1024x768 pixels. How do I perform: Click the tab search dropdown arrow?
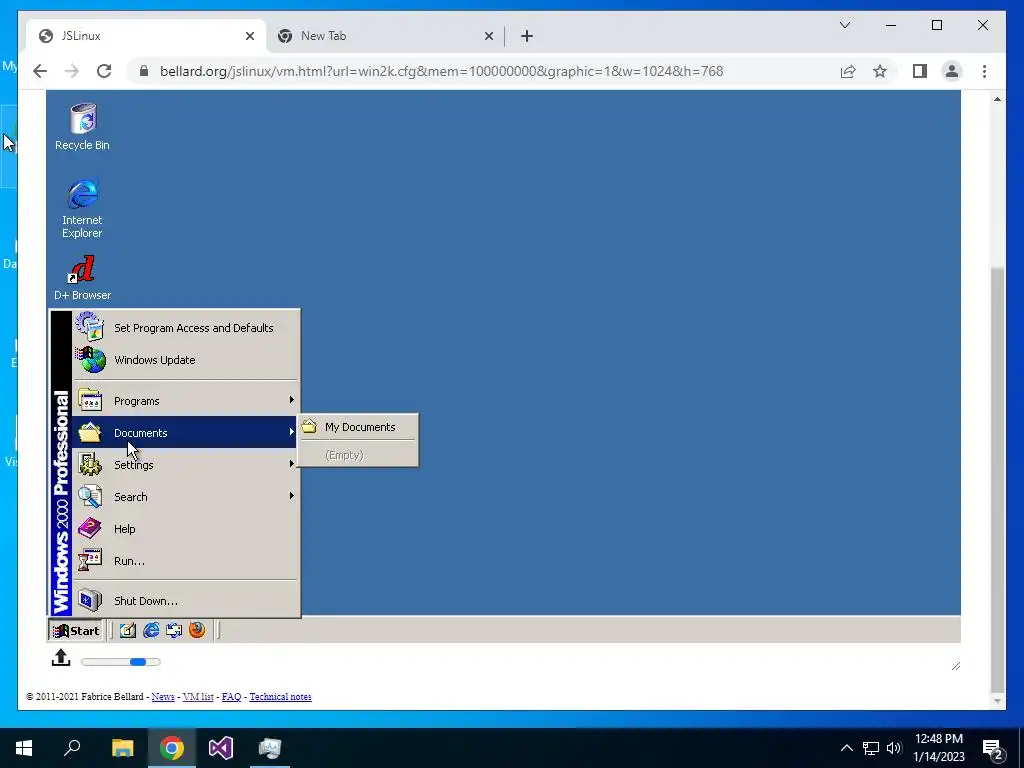coord(844,25)
